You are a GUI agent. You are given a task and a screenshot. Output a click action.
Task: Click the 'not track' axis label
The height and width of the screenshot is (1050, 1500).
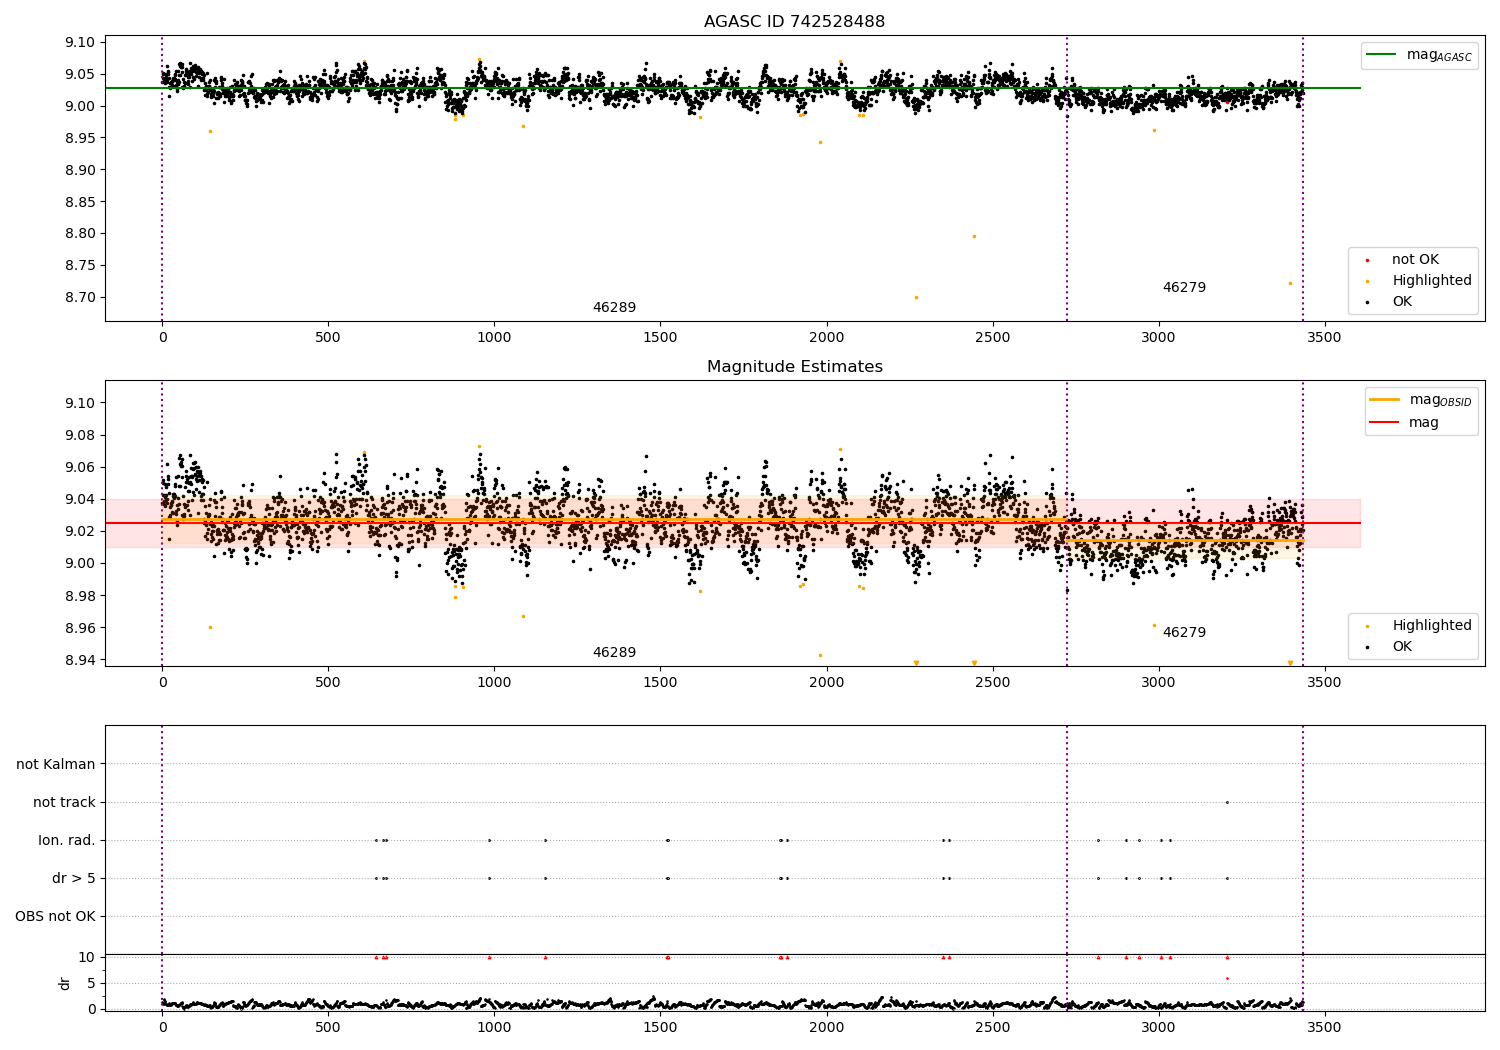pyautogui.click(x=64, y=803)
